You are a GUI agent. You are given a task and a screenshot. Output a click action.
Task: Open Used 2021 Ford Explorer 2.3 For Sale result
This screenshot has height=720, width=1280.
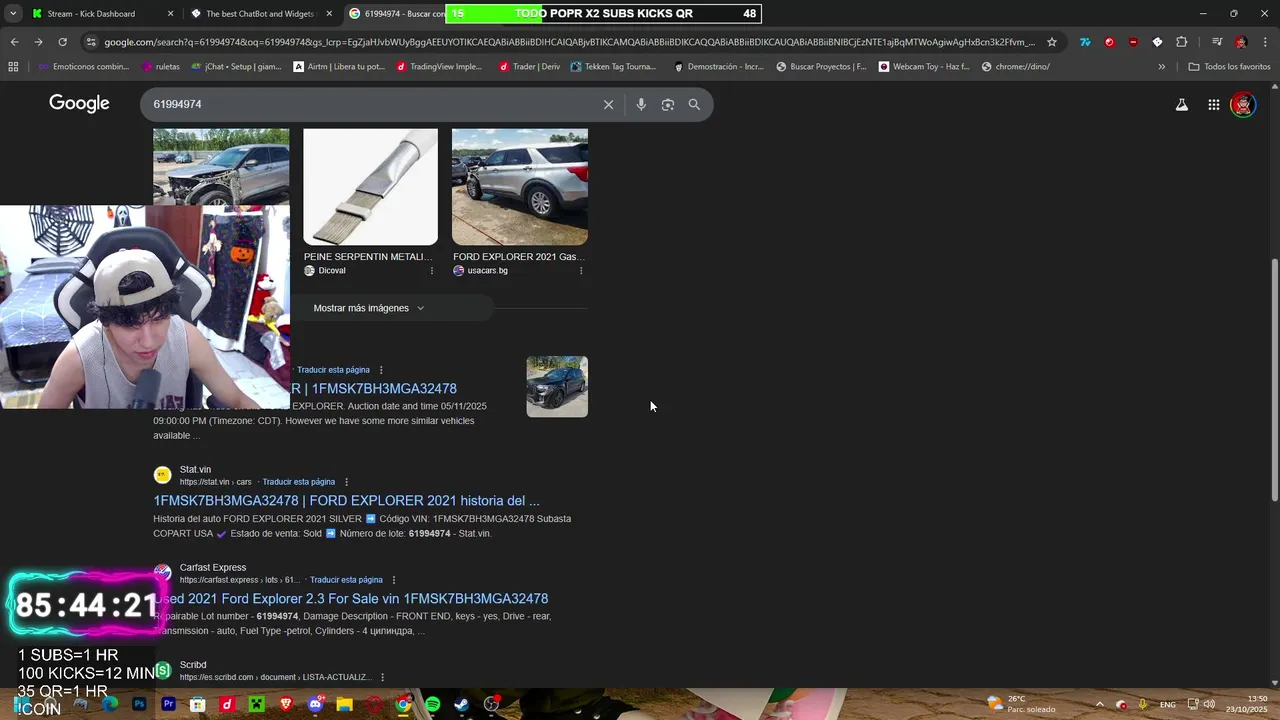[x=351, y=599]
